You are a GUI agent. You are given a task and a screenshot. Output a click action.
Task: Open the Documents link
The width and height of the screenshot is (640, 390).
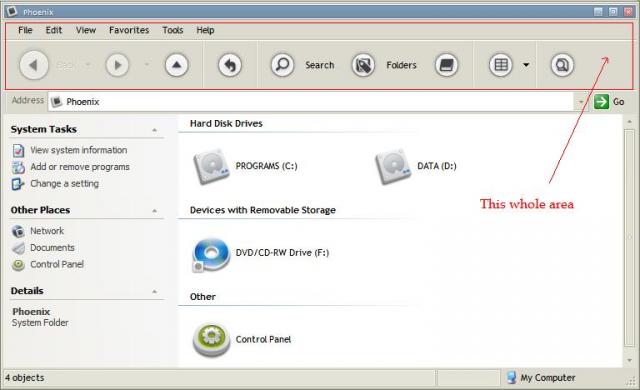52,248
